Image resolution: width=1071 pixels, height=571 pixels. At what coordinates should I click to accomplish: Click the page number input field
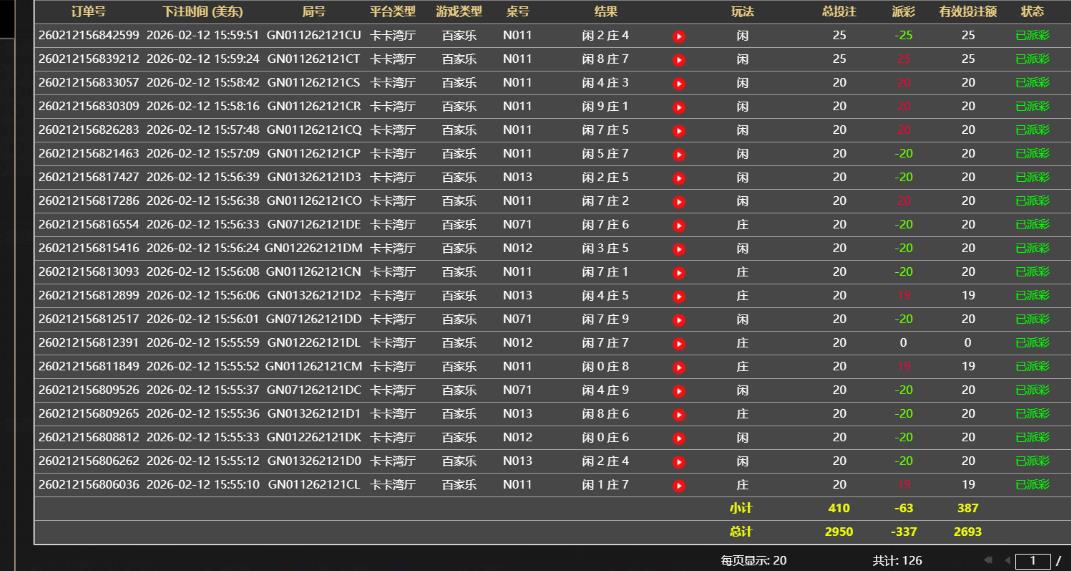point(1033,561)
